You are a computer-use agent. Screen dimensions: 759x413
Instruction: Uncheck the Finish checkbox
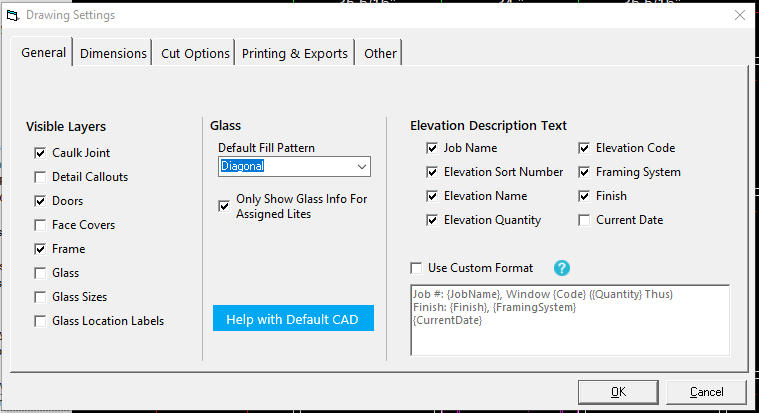pos(584,196)
